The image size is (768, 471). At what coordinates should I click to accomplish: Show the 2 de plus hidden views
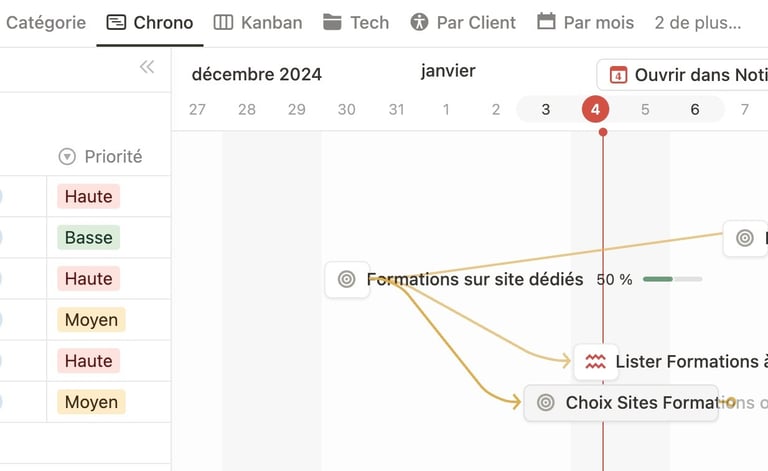(697, 23)
